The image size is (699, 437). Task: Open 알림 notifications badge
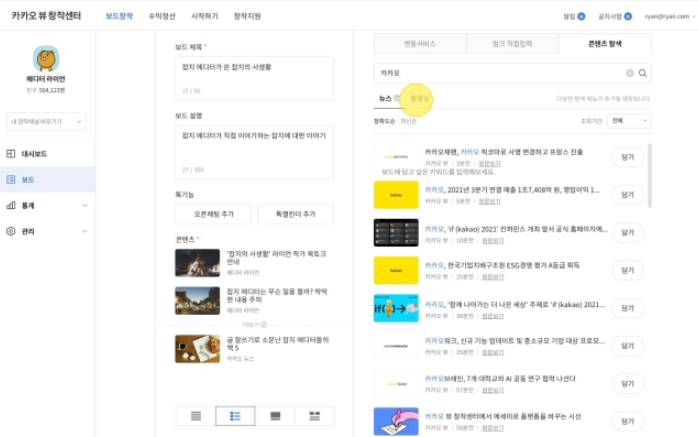click(x=581, y=16)
